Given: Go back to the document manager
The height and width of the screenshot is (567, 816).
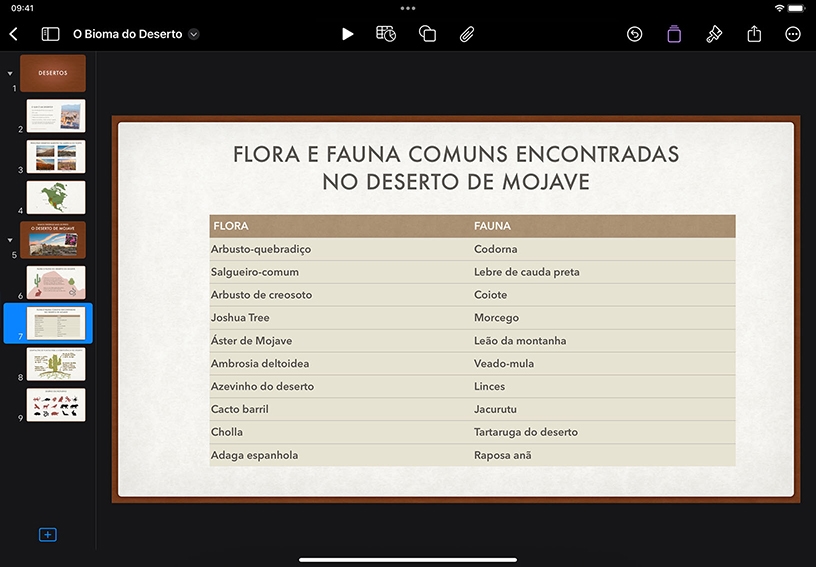Looking at the screenshot, I should pos(14,34).
